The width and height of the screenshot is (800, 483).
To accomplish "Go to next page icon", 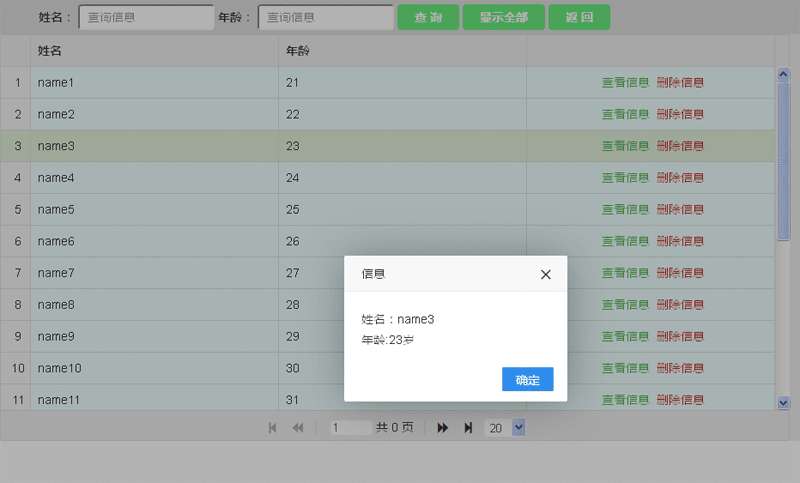I will [443, 428].
